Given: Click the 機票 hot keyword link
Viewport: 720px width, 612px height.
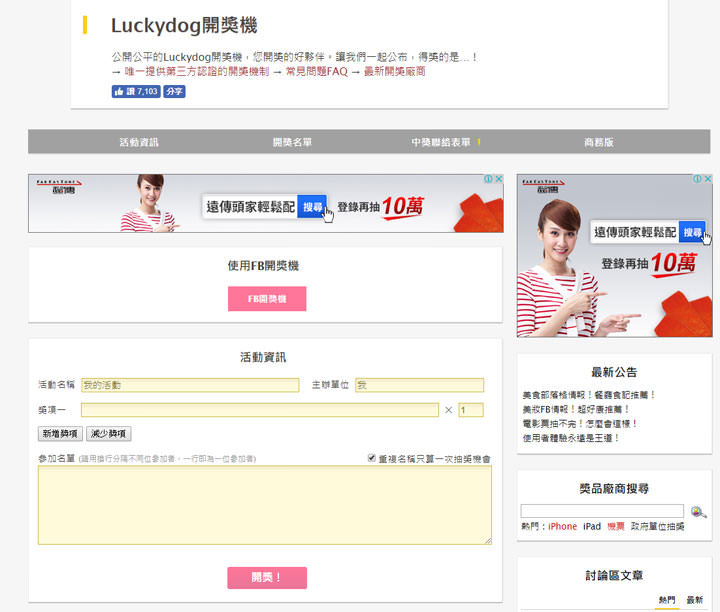Looking at the screenshot, I should point(616,527).
